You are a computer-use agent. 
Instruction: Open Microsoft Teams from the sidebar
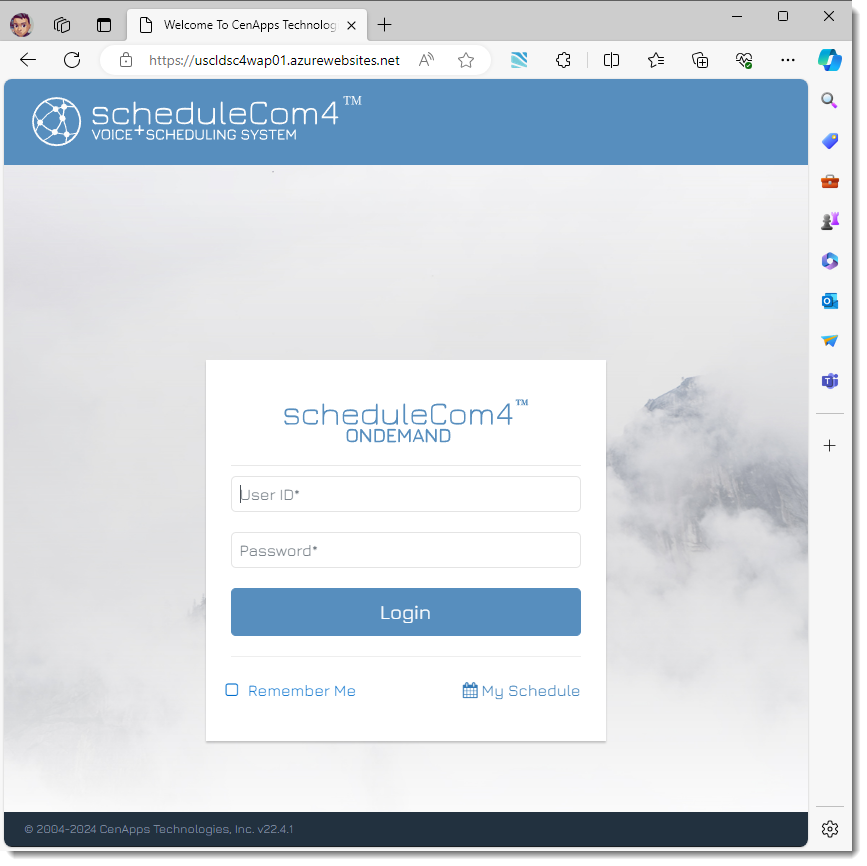(830, 380)
